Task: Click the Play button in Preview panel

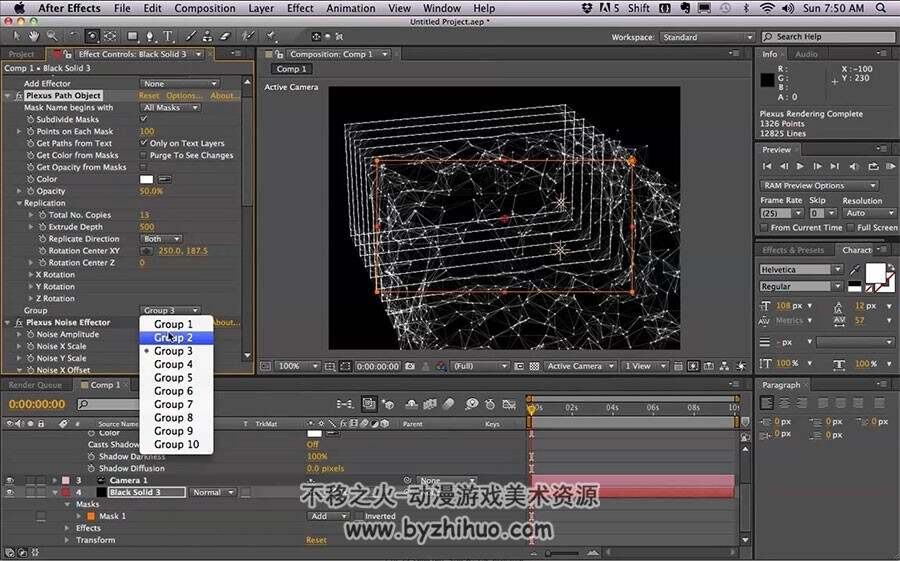Action: [x=800, y=166]
